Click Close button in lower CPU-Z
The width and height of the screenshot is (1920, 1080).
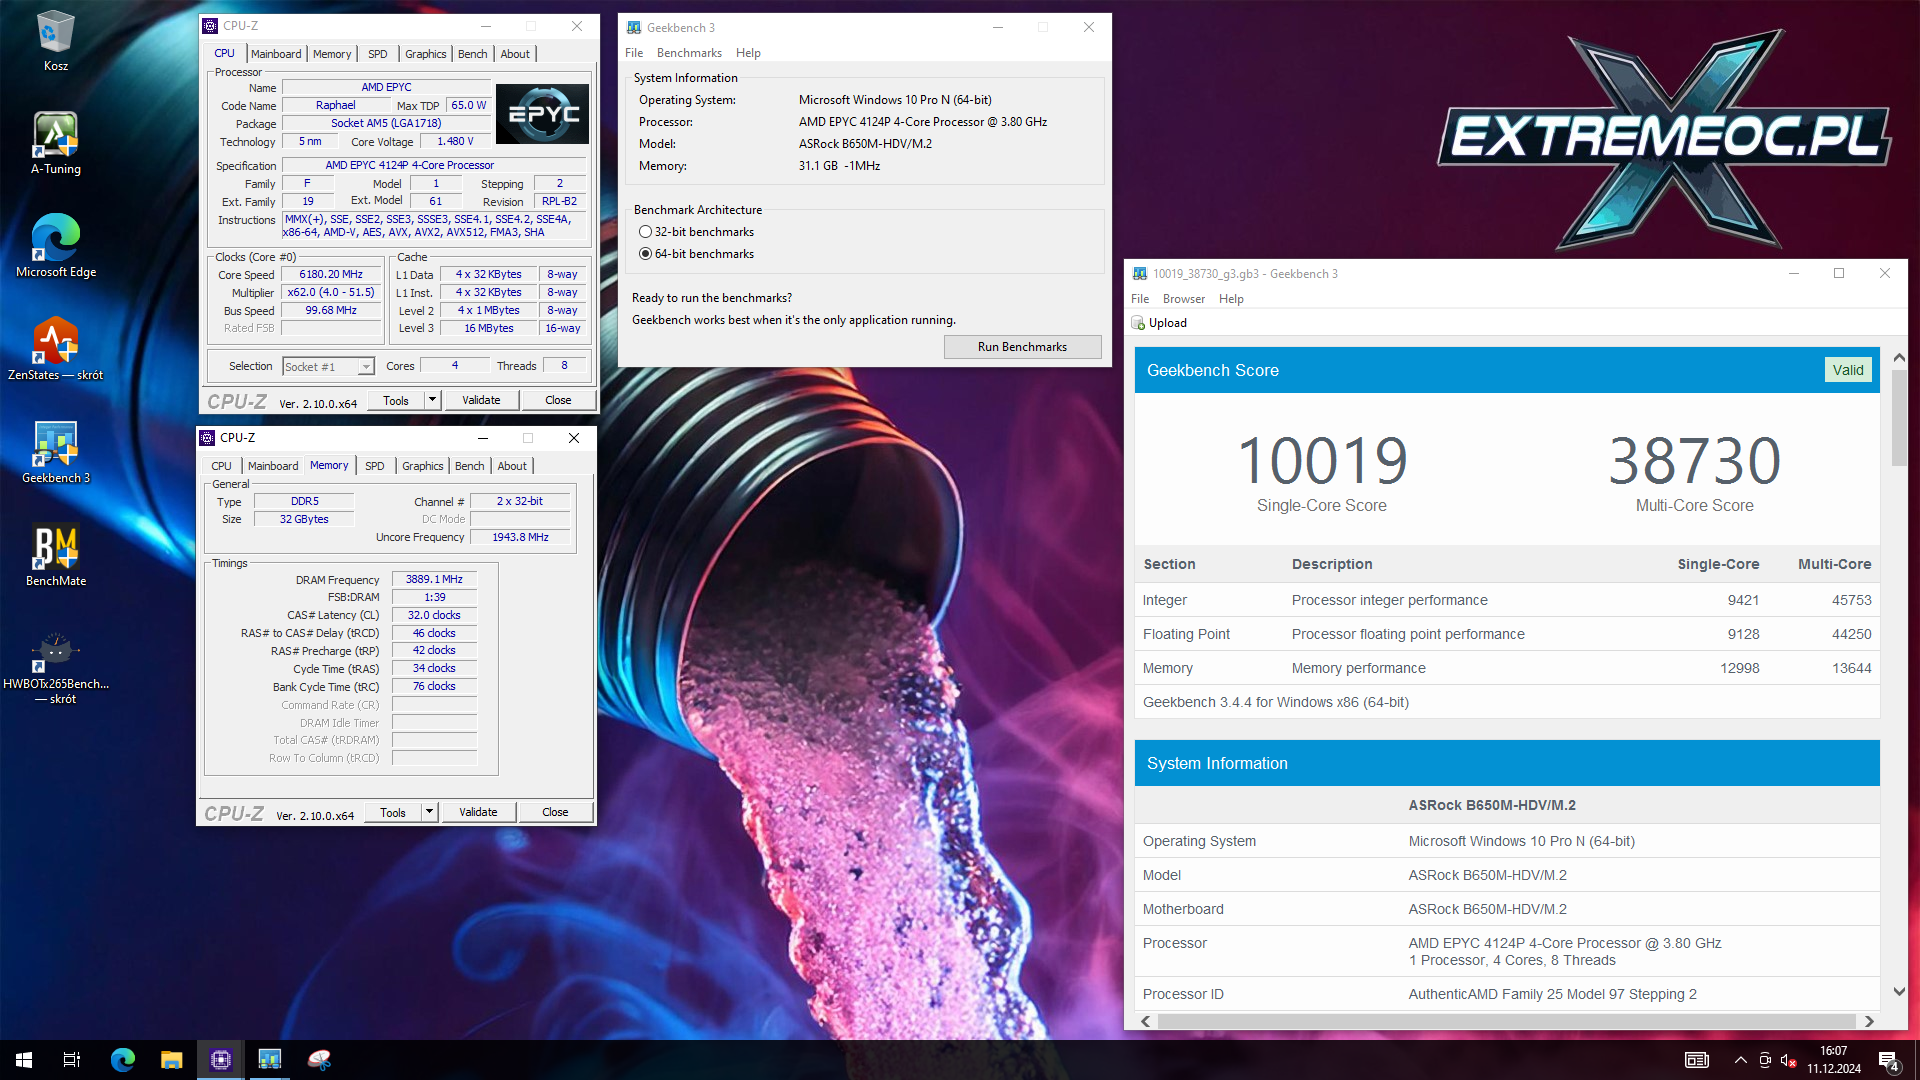point(555,812)
